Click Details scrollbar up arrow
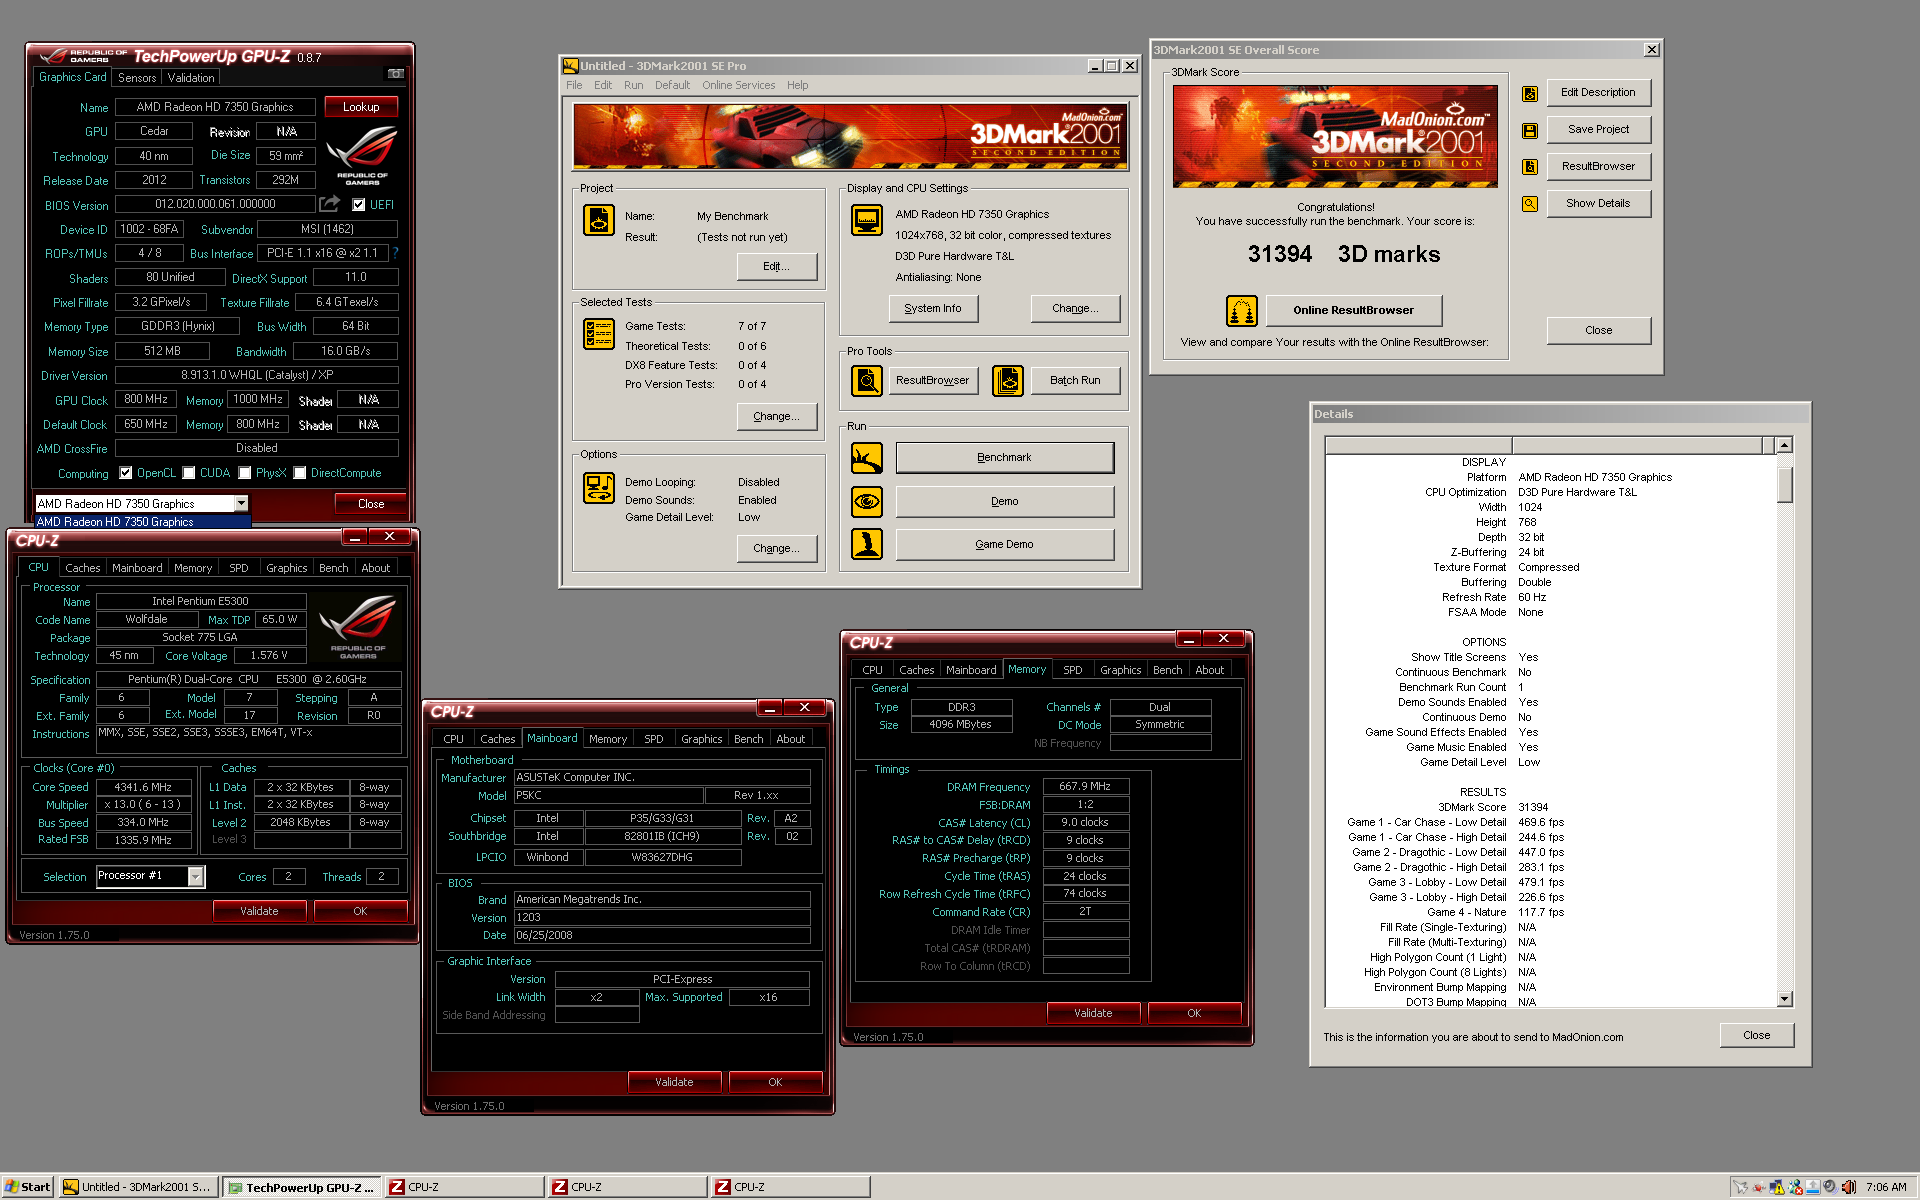 click(x=1784, y=445)
